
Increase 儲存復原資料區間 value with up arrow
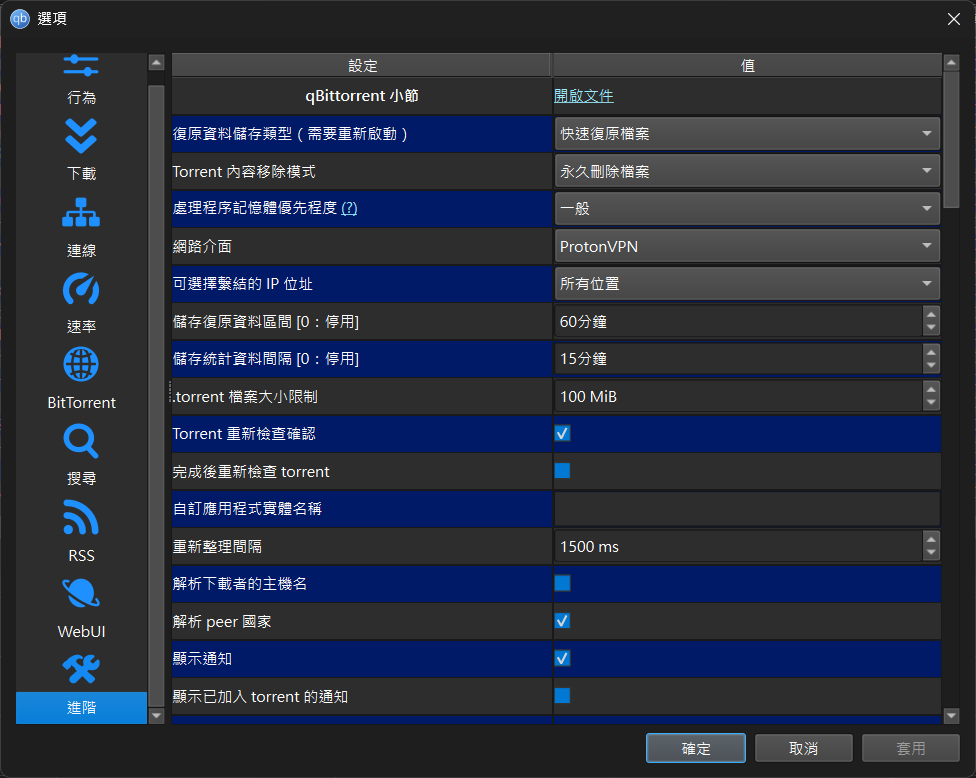tap(931, 314)
